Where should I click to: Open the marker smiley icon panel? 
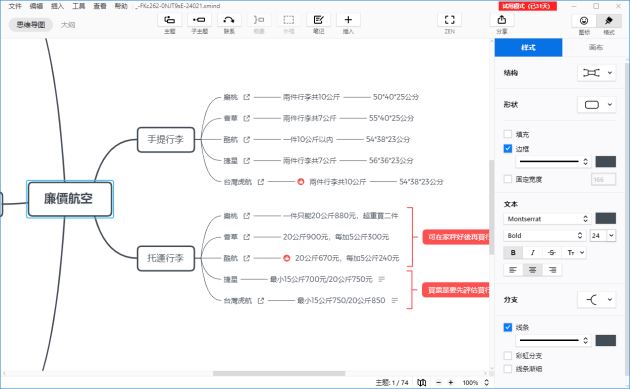pyautogui.click(x=584, y=20)
